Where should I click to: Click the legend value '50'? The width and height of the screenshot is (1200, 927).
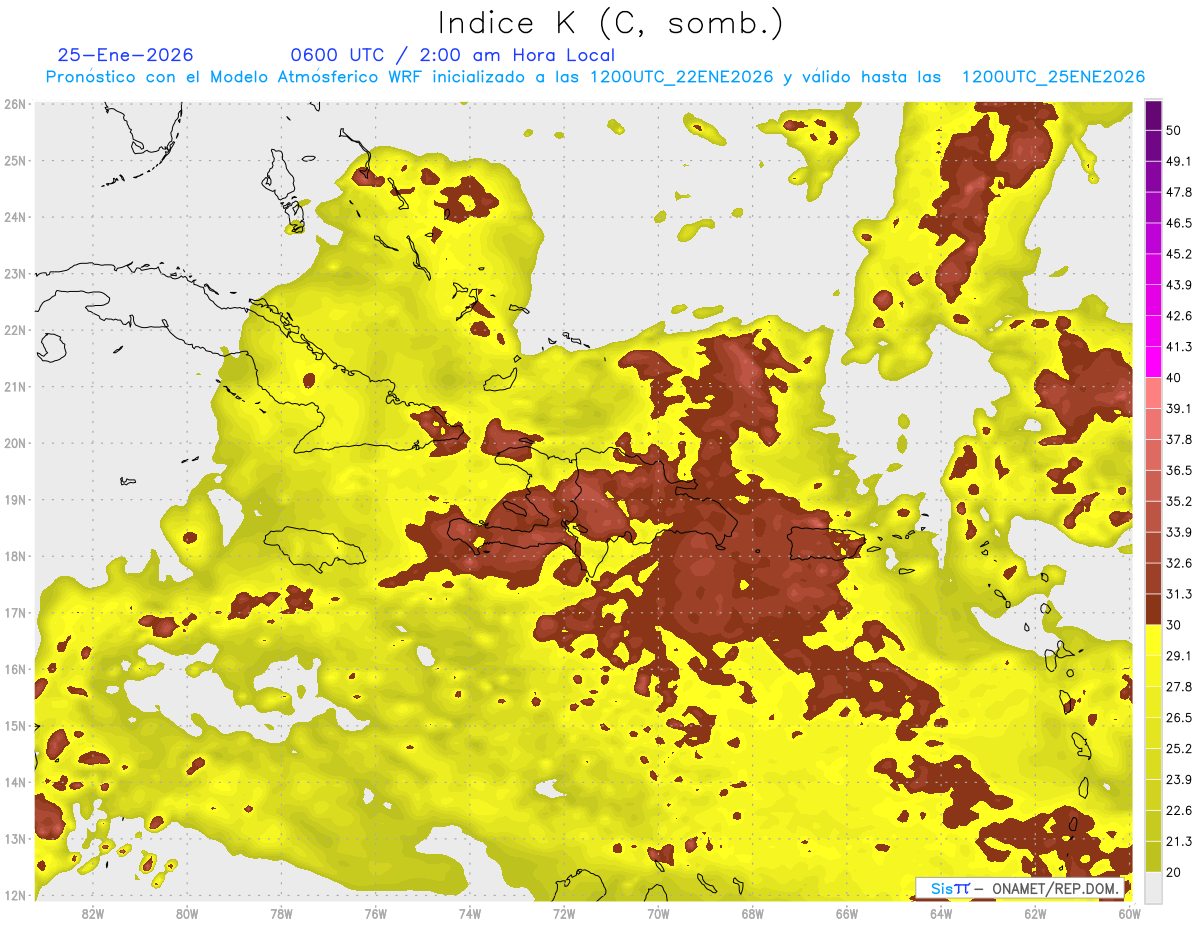coord(1174,130)
